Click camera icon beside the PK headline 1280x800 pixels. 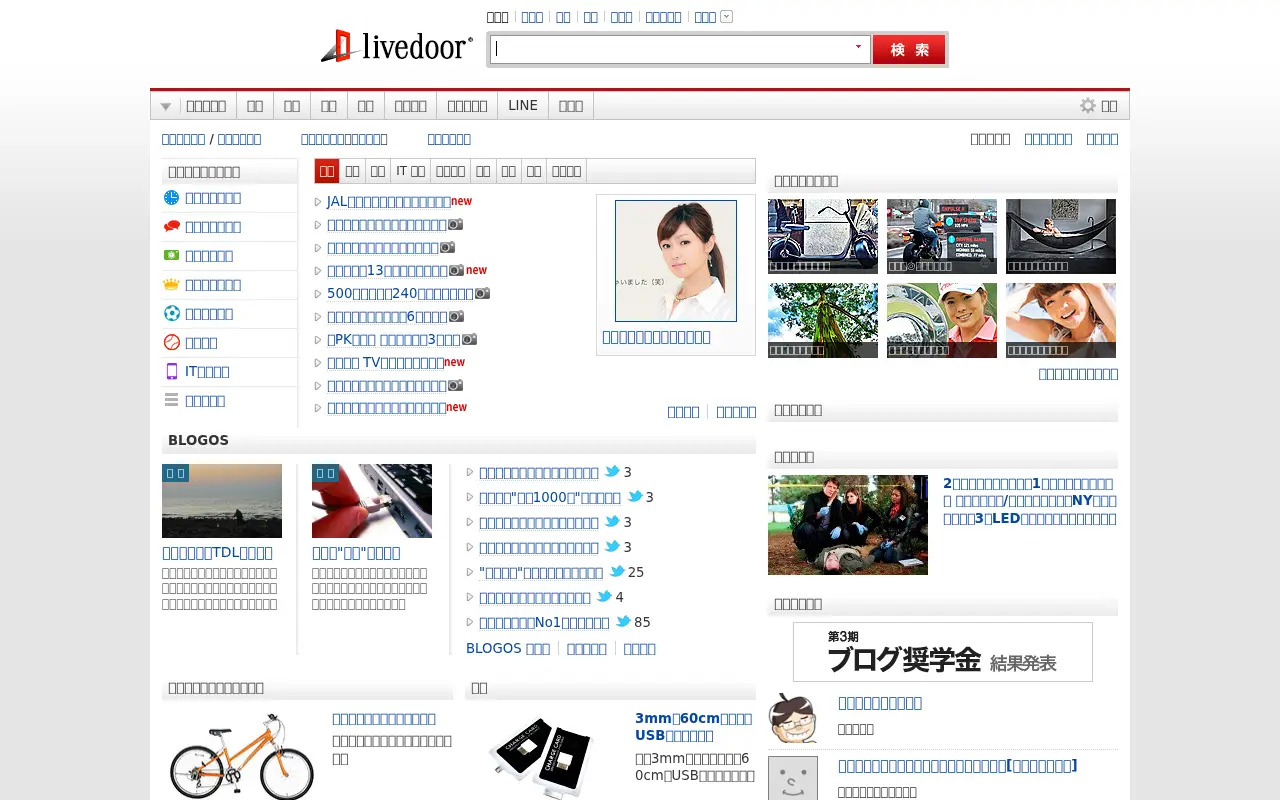click(469, 339)
